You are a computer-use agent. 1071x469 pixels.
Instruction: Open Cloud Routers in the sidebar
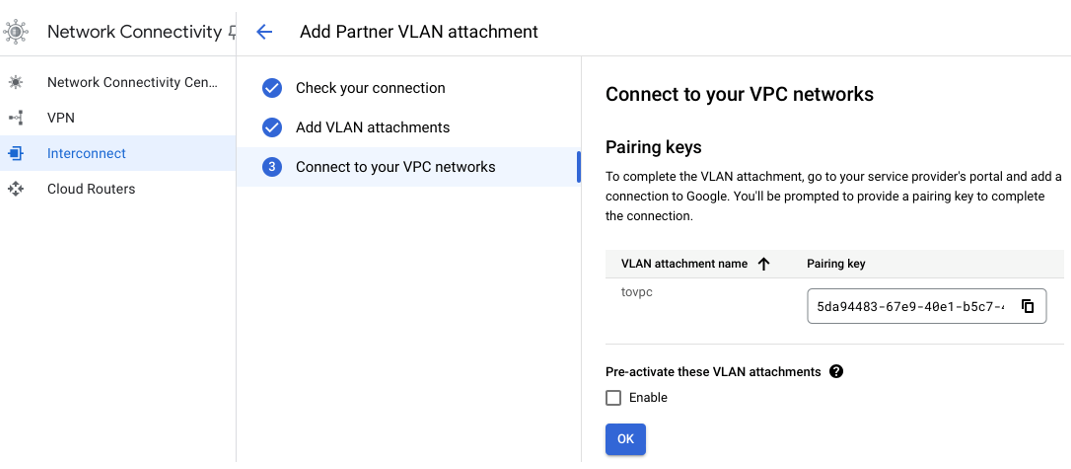[x=91, y=189]
